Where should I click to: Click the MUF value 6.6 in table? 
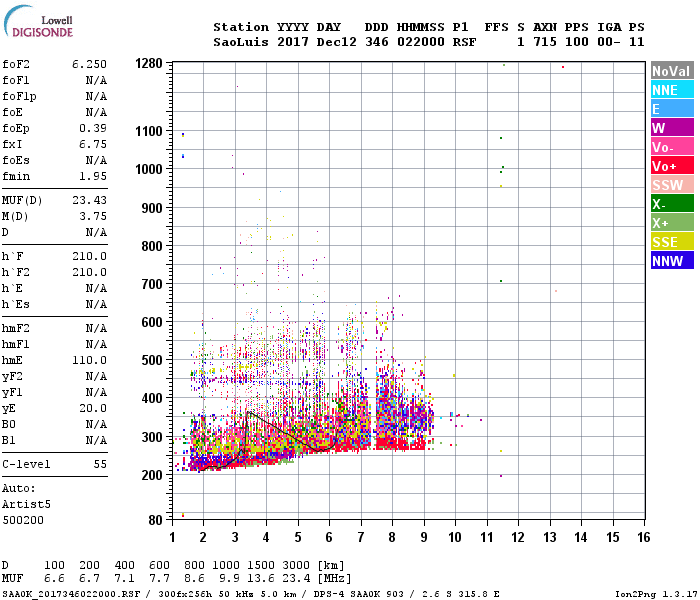[54, 579]
